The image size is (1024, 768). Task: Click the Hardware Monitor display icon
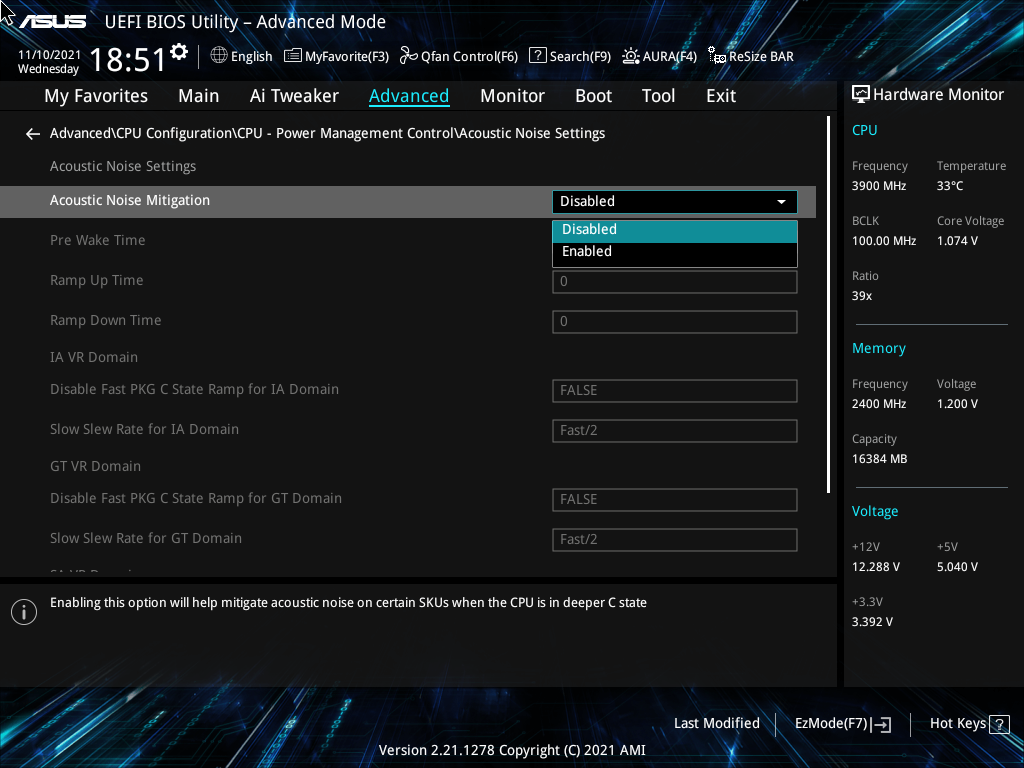(861, 94)
